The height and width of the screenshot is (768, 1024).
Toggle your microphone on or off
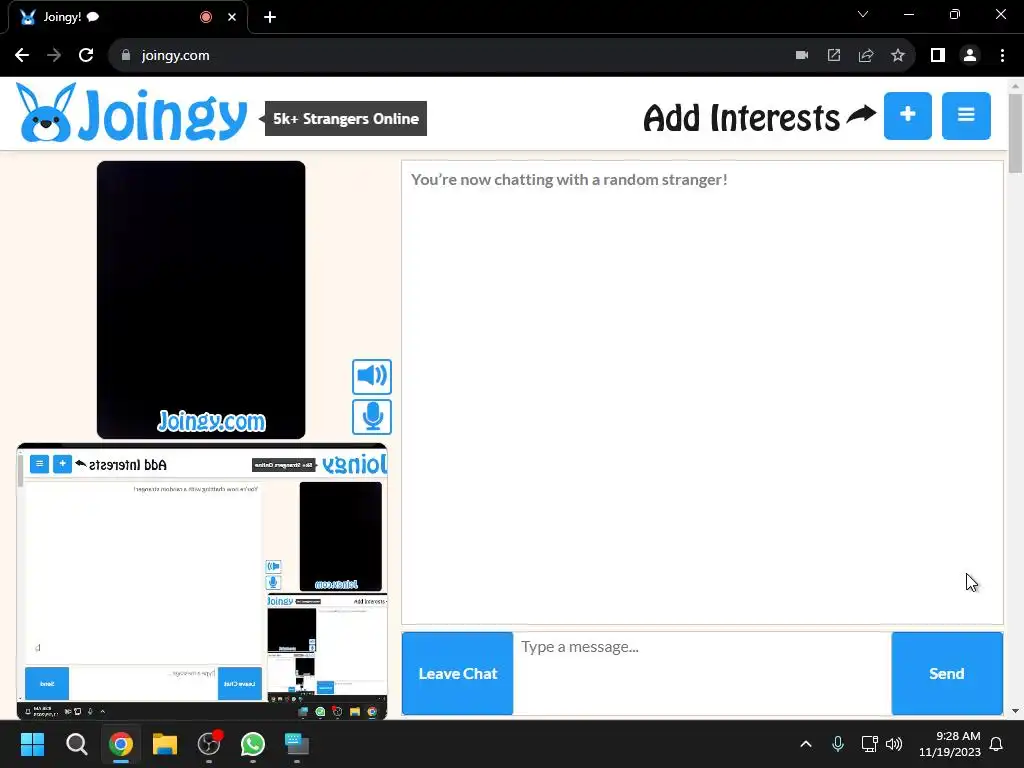point(372,417)
